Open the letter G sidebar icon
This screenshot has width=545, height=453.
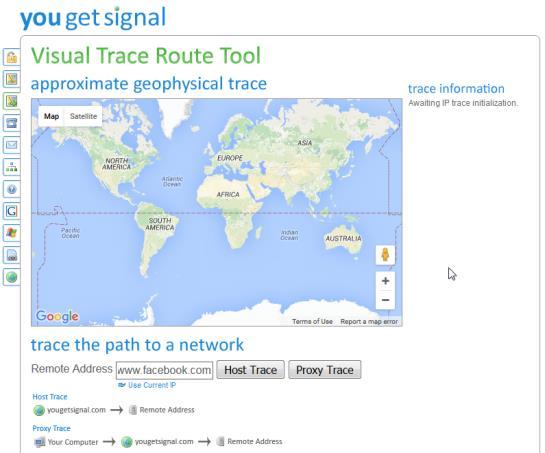11,211
